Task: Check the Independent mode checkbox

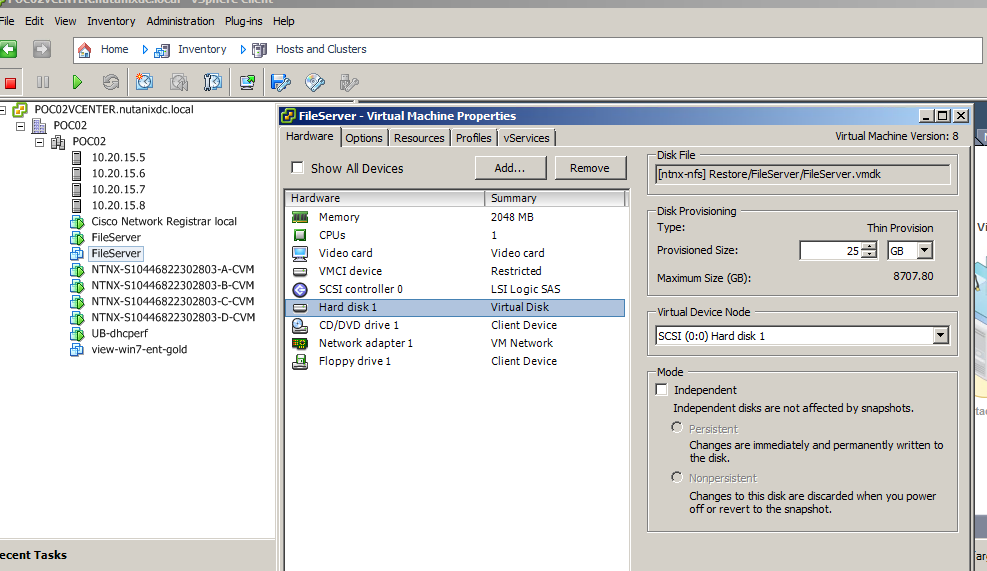Action: [x=661, y=390]
